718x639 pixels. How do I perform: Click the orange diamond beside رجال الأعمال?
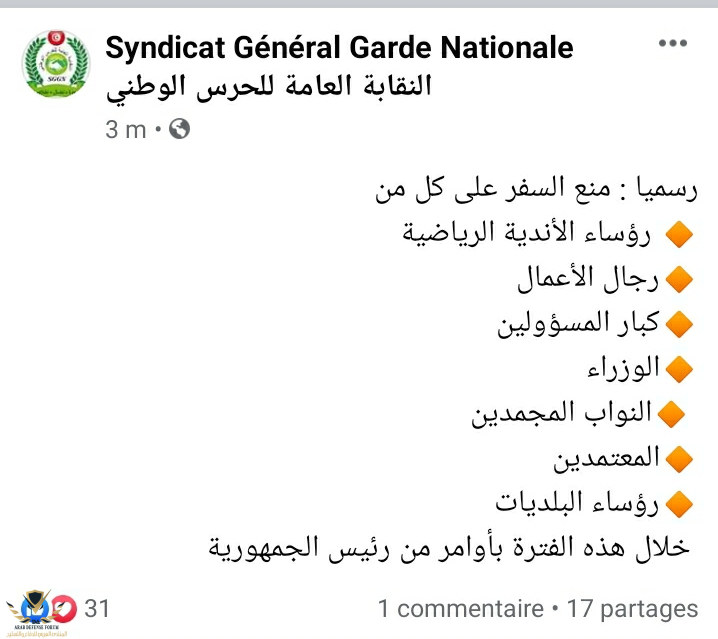[679, 279]
